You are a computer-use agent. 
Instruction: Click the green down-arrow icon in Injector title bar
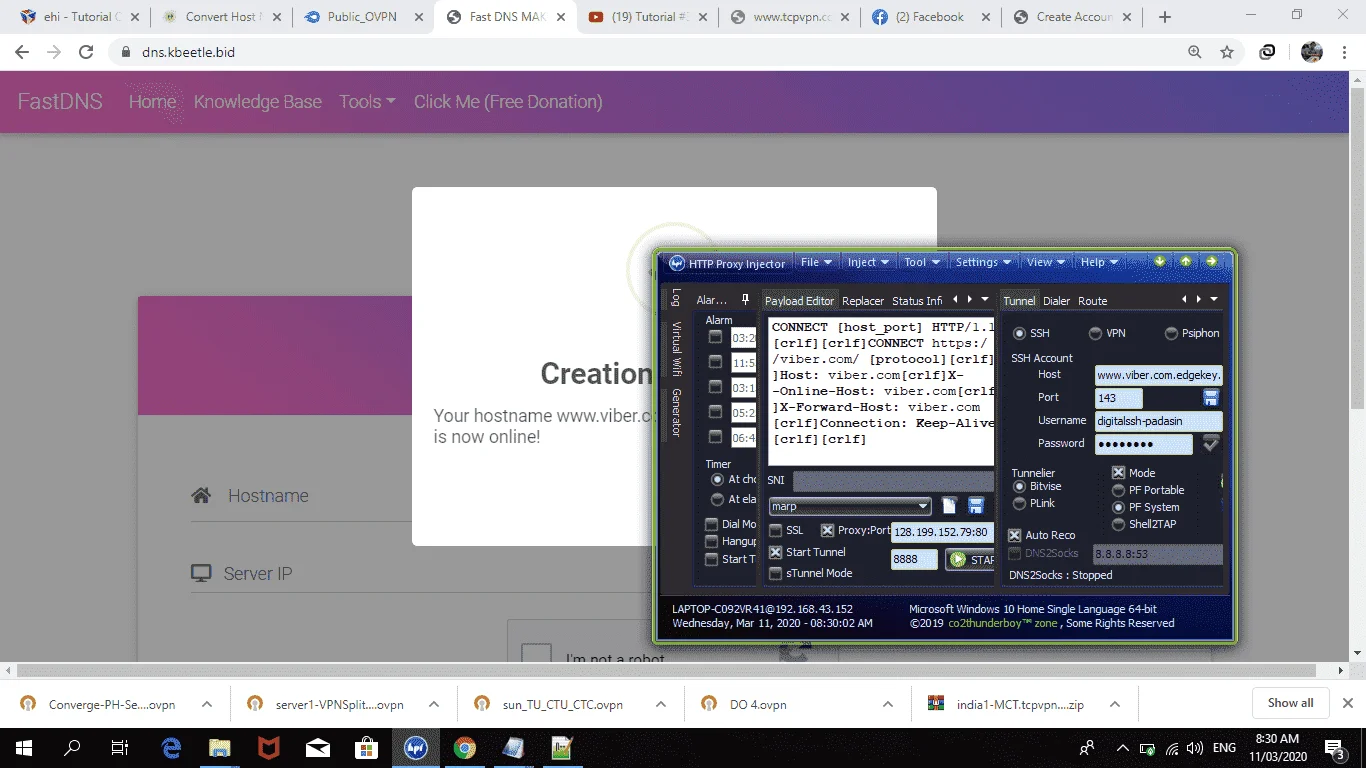point(1160,262)
